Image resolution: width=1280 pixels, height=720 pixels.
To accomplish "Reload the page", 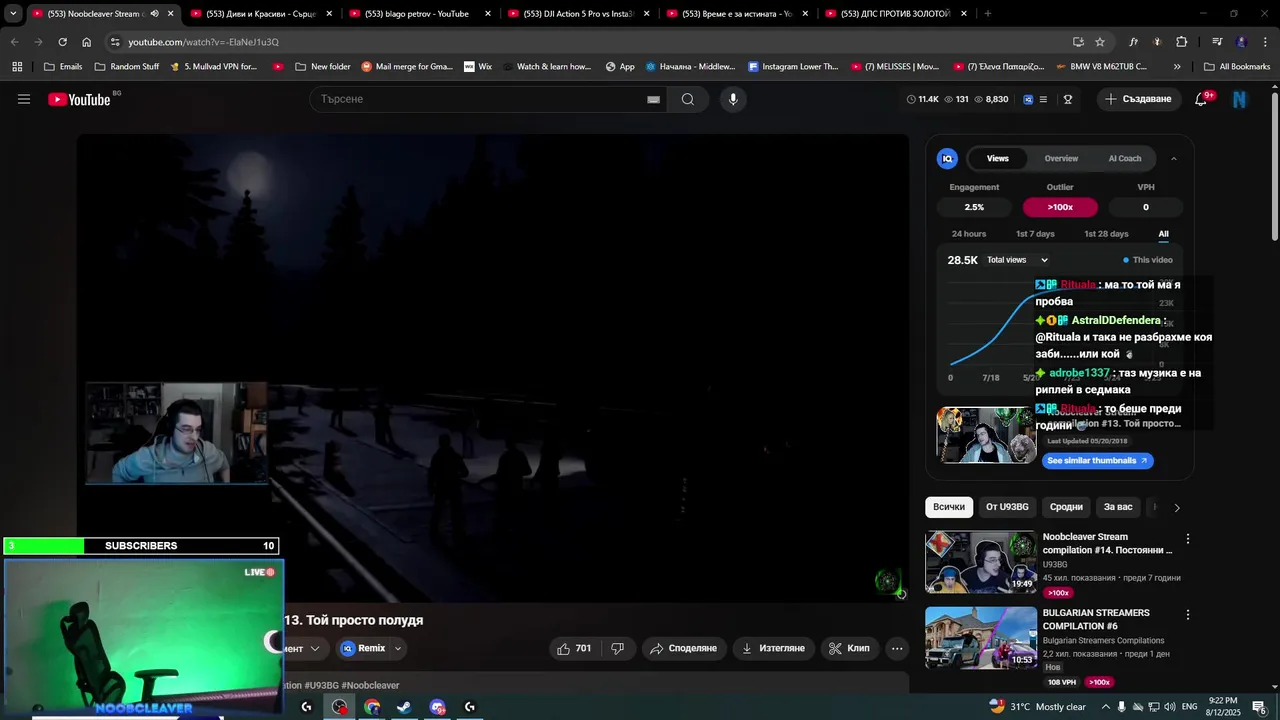I will [62, 42].
